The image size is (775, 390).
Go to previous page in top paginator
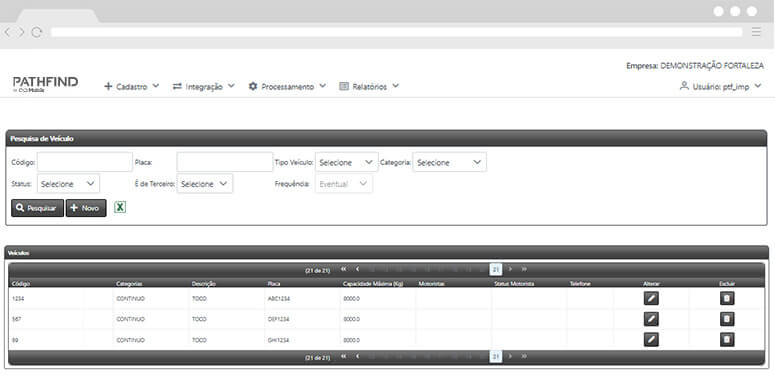point(357,269)
